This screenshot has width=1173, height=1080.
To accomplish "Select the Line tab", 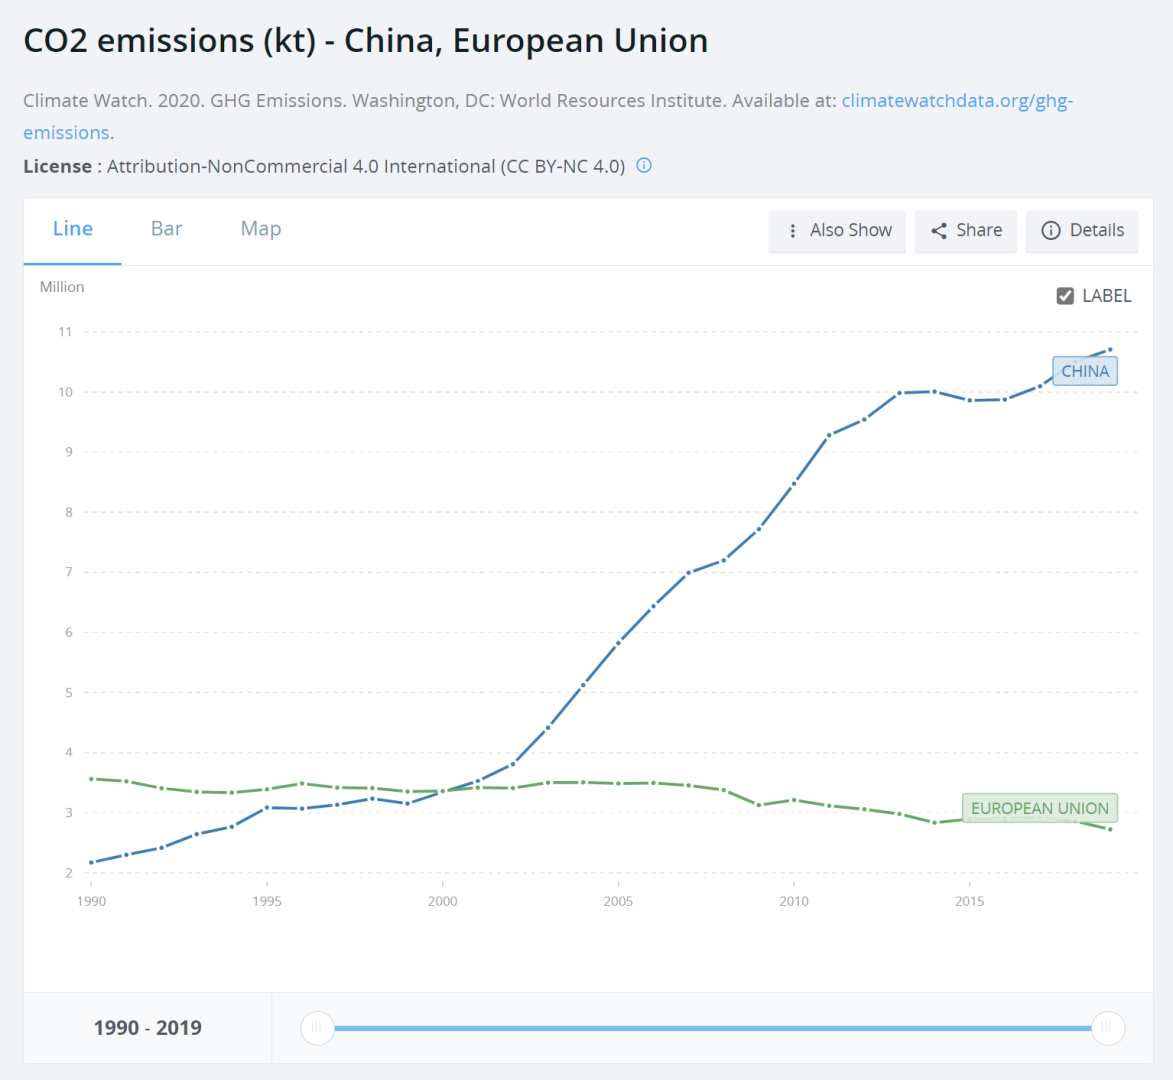I will tap(73, 229).
